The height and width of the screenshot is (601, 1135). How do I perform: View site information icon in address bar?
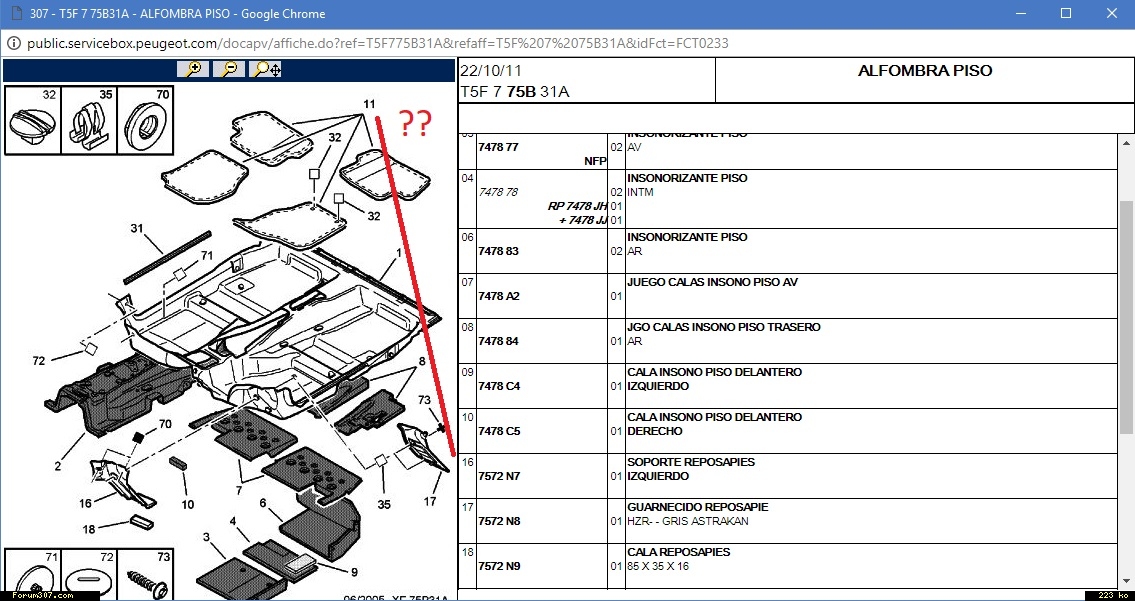point(13,43)
